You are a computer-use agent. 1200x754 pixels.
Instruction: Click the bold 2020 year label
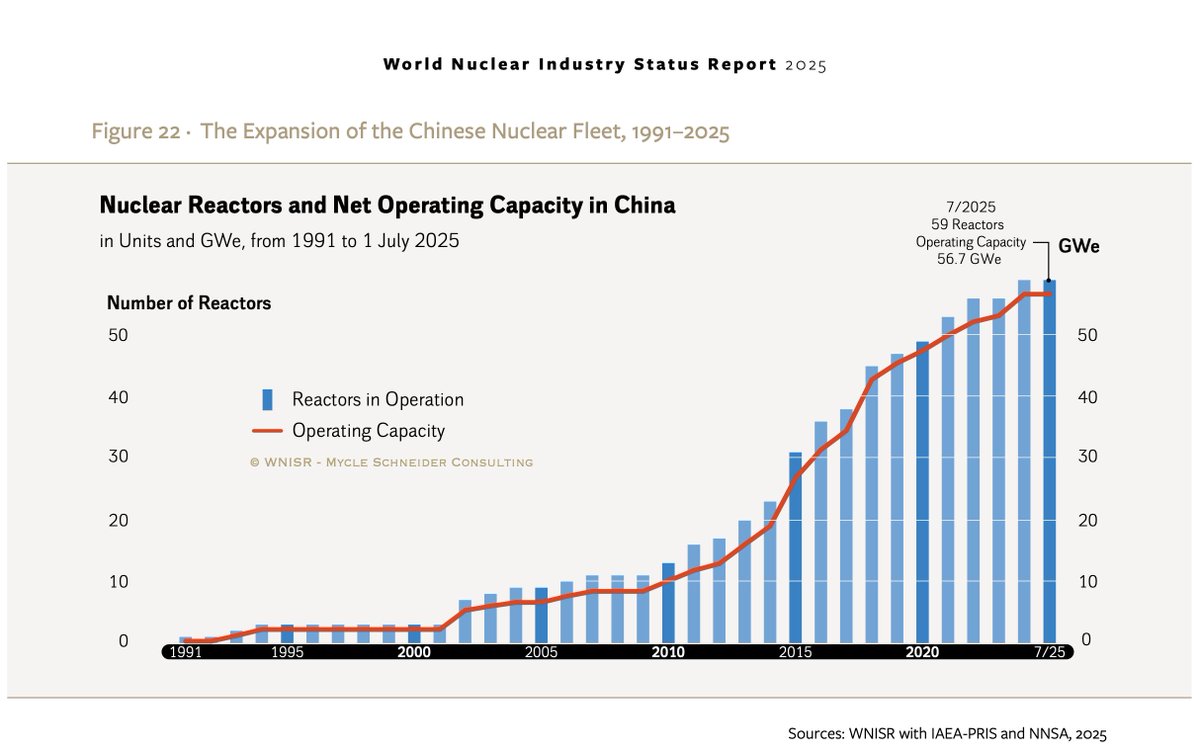[922, 652]
